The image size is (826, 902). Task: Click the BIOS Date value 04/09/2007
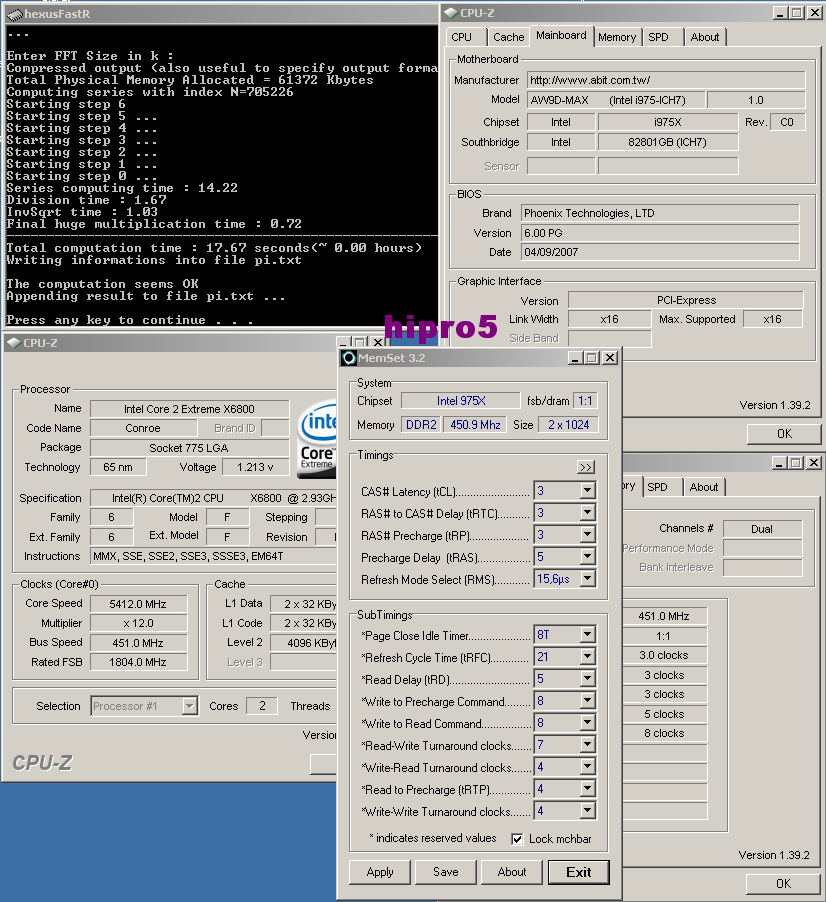click(x=660, y=252)
